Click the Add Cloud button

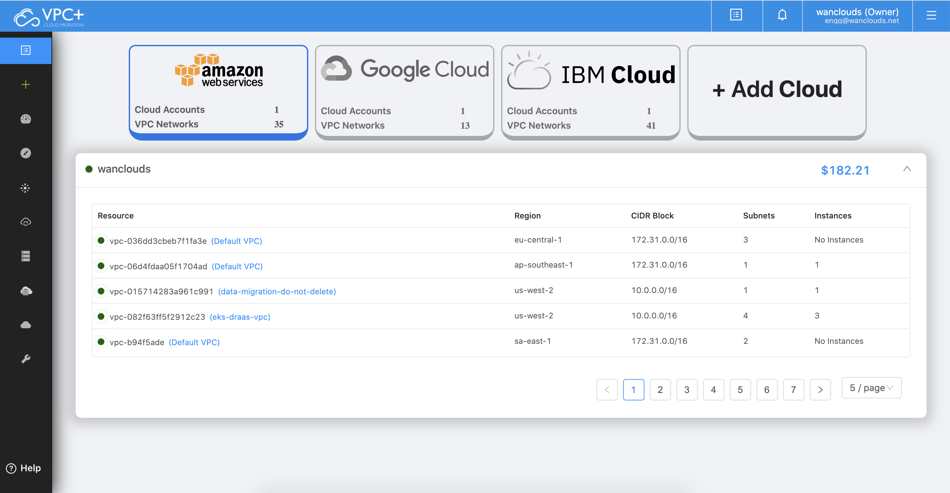tap(776, 90)
